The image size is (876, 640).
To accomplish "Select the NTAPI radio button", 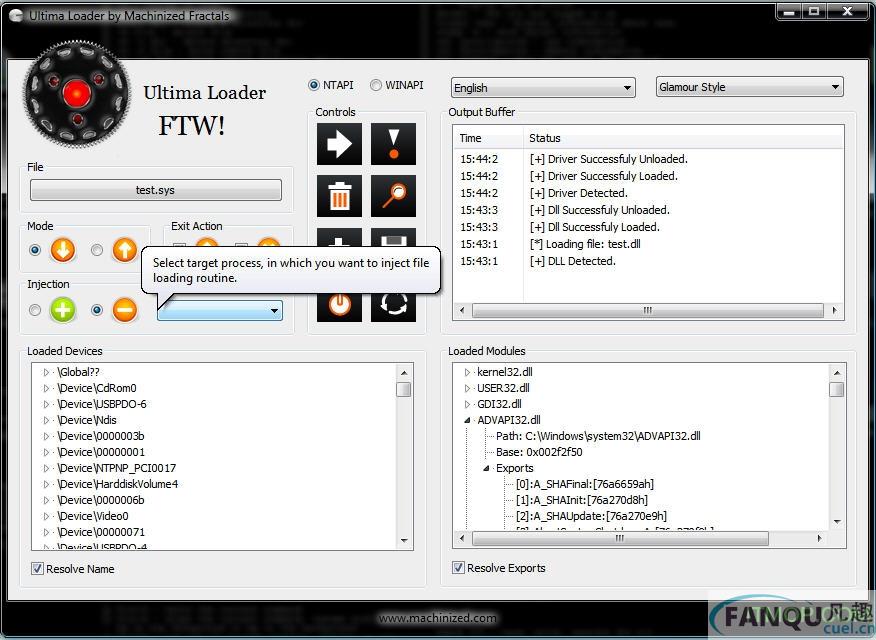I will point(313,85).
